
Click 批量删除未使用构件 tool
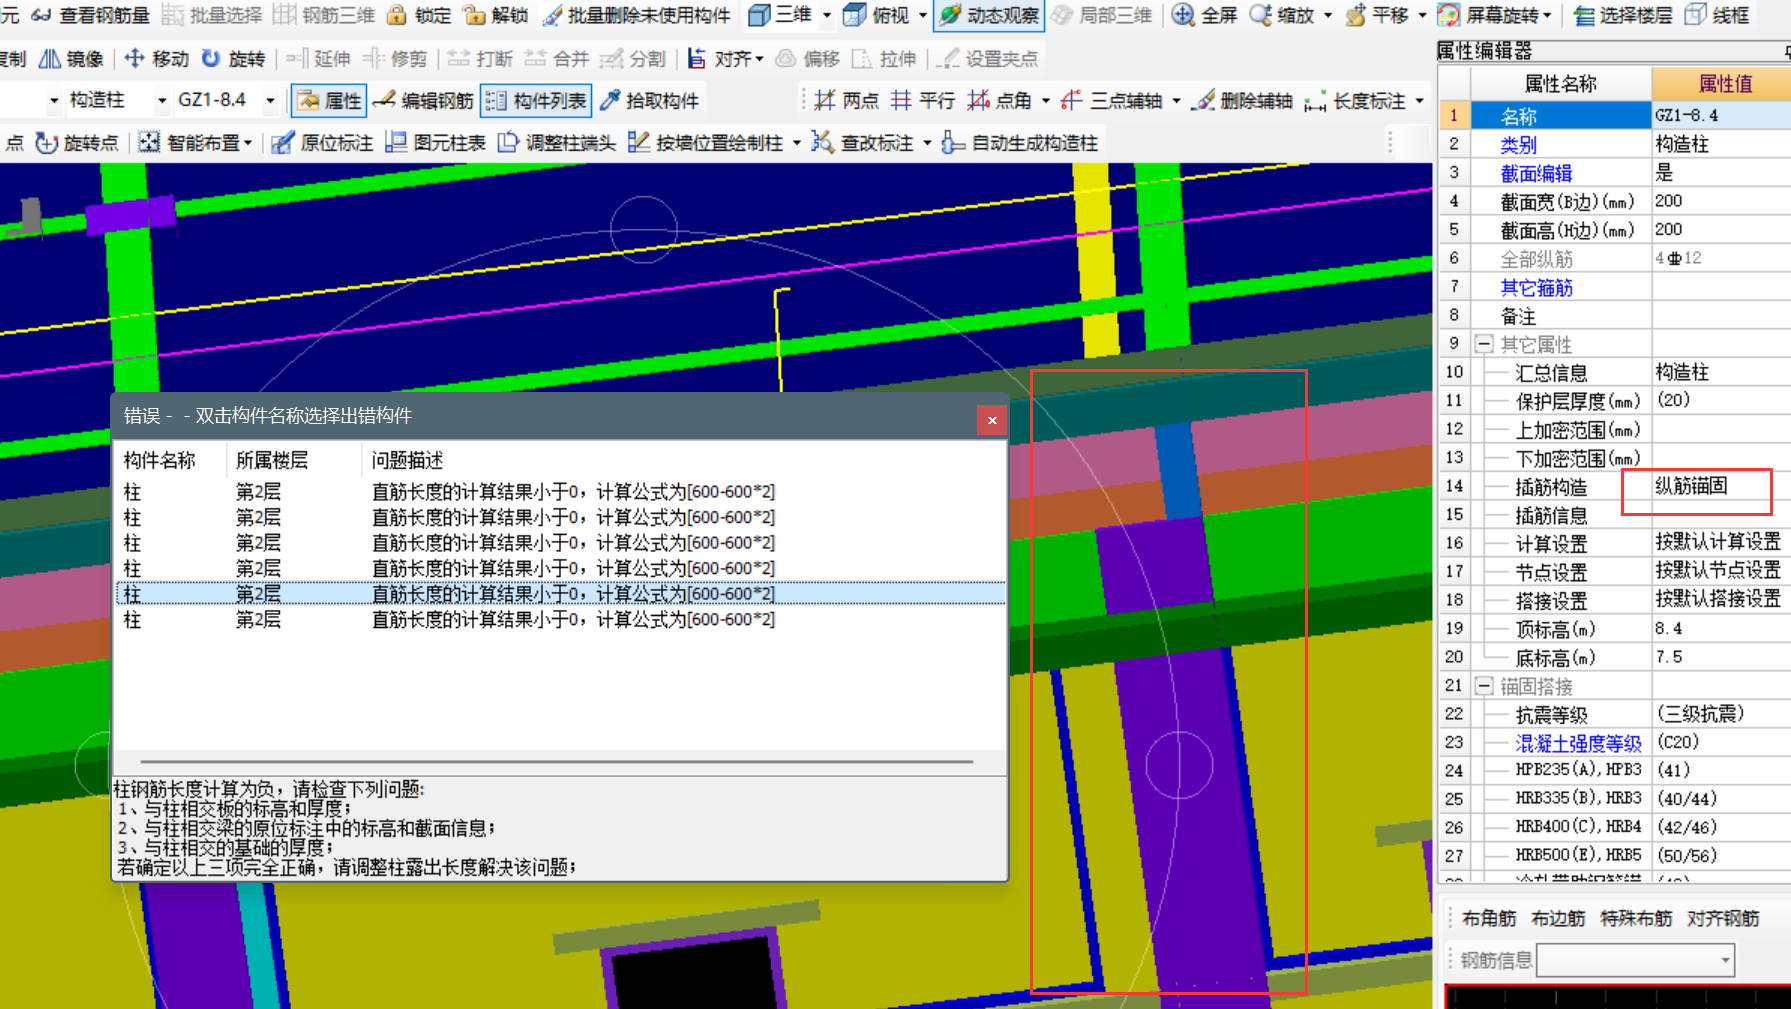point(636,15)
